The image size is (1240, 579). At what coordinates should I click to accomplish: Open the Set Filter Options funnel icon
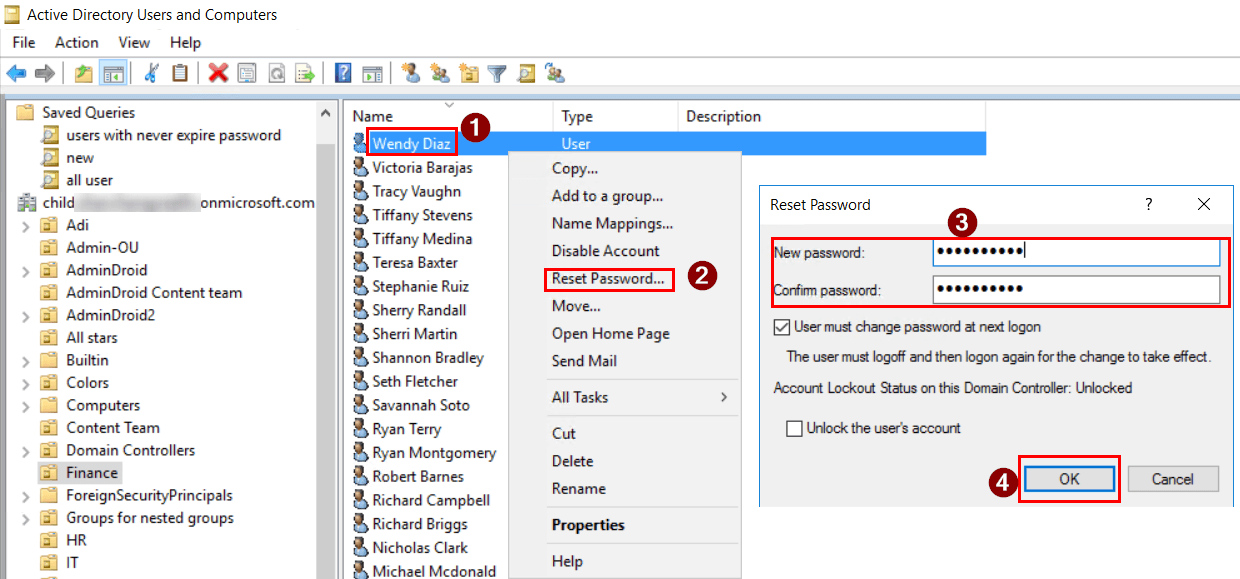[x=498, y=72]
